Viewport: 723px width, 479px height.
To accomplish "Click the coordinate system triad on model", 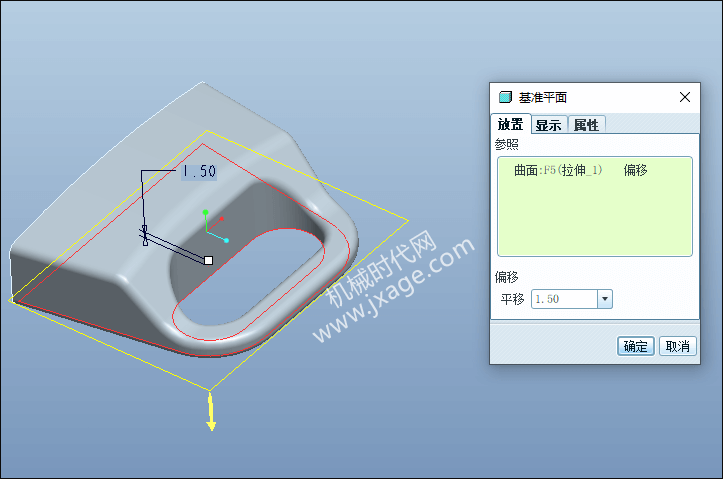I will point(215,226).
